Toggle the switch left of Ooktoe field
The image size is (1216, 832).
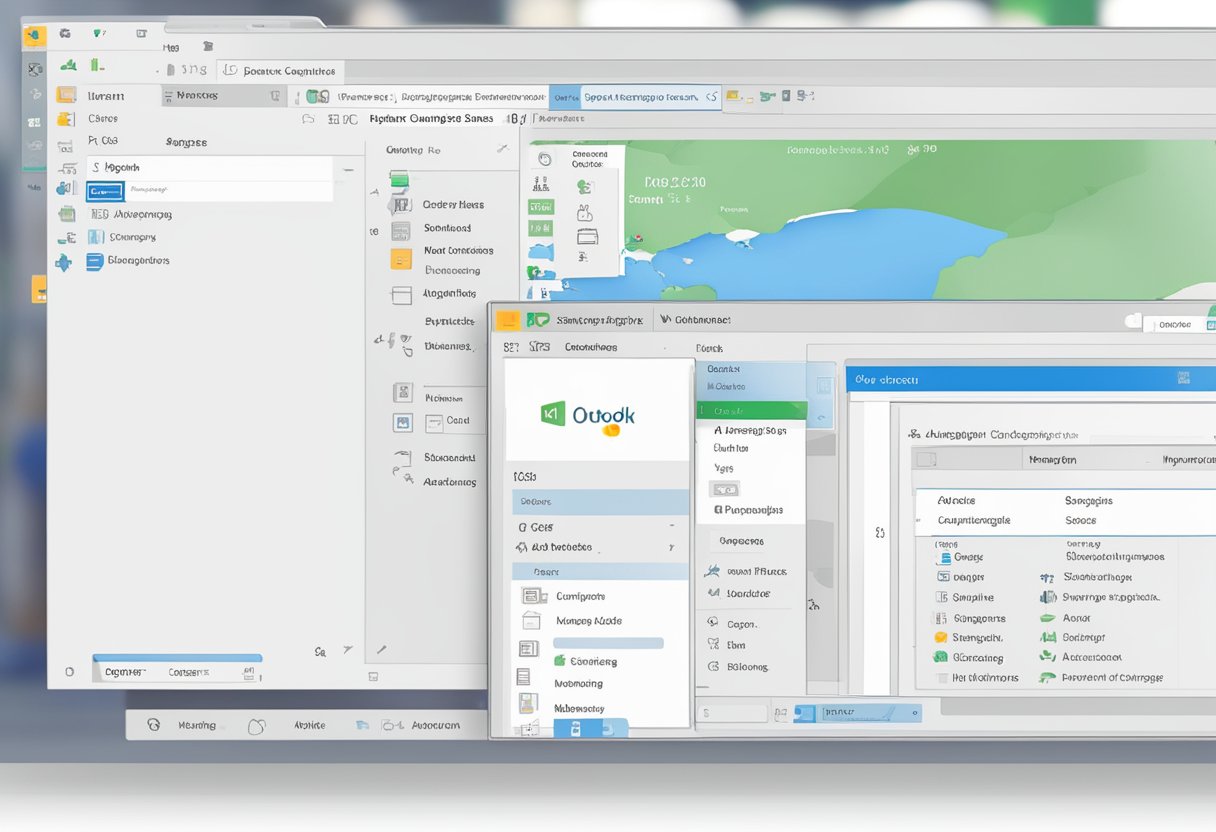(x=1133, y=322)
